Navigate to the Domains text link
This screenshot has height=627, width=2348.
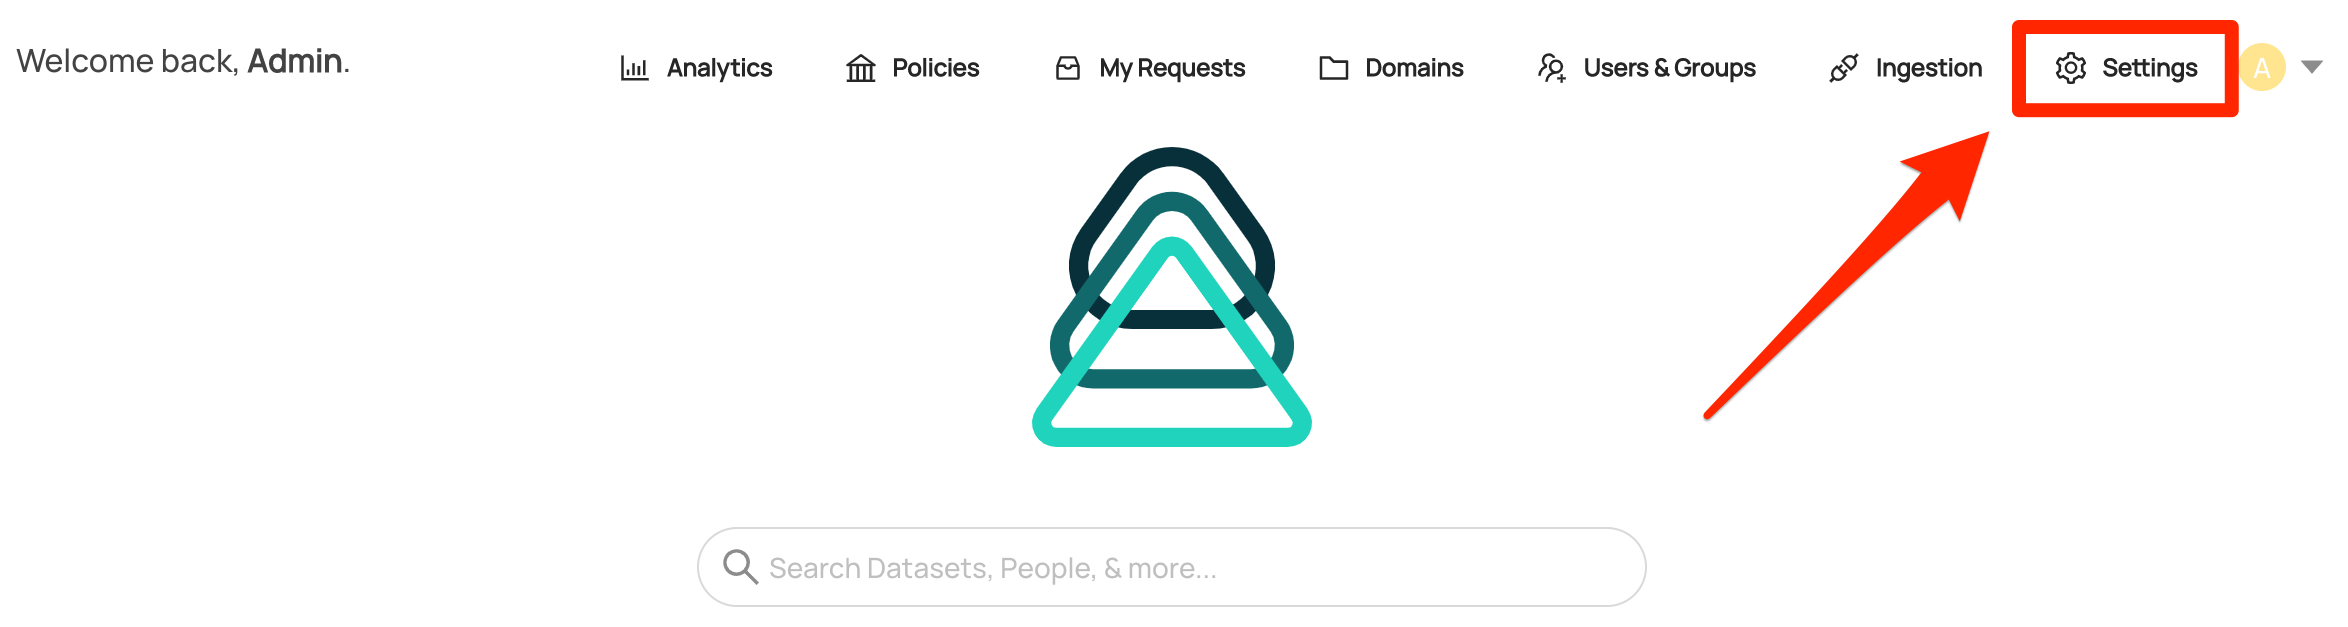(1414, 68)
